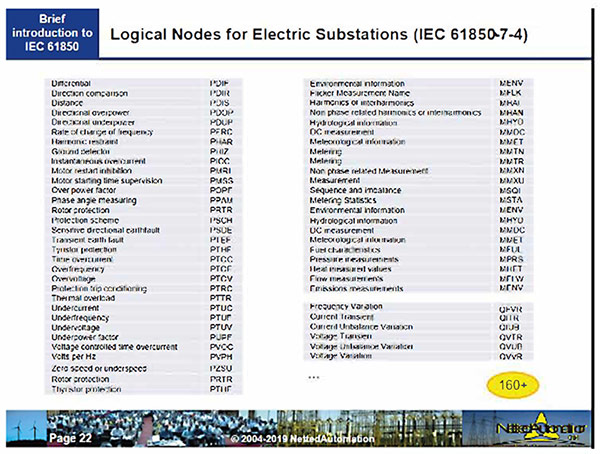Click the code 'PTTR'
Viewport: 600px width, 454px height.
pyautogui.click(x=221, y=298)
